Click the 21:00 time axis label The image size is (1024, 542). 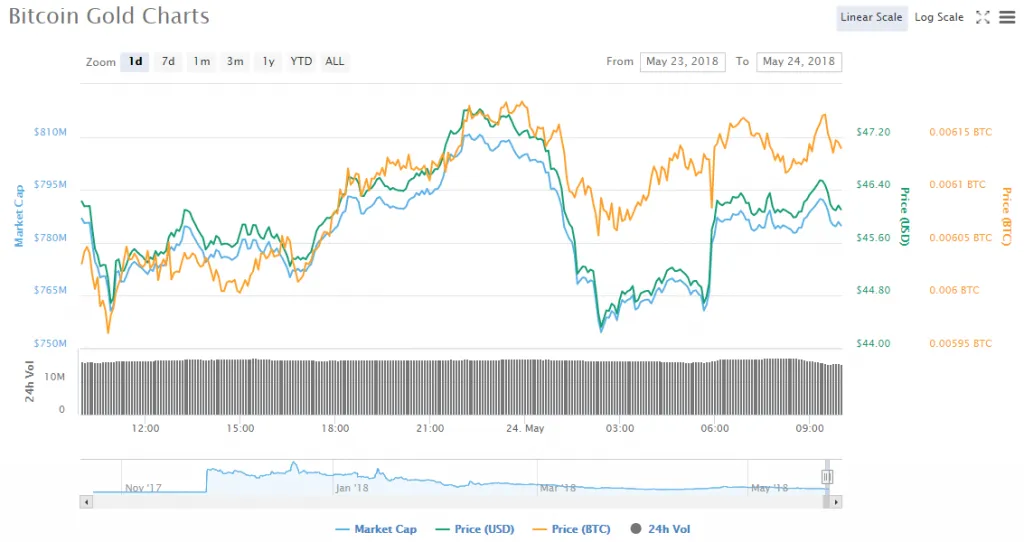(430, 428)
